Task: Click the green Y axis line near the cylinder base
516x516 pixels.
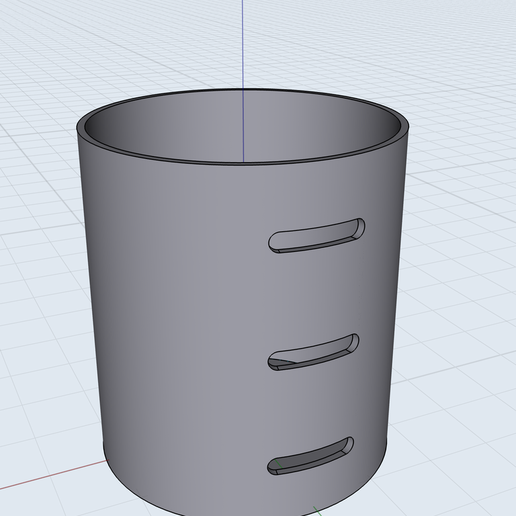Action: (317, 511)
